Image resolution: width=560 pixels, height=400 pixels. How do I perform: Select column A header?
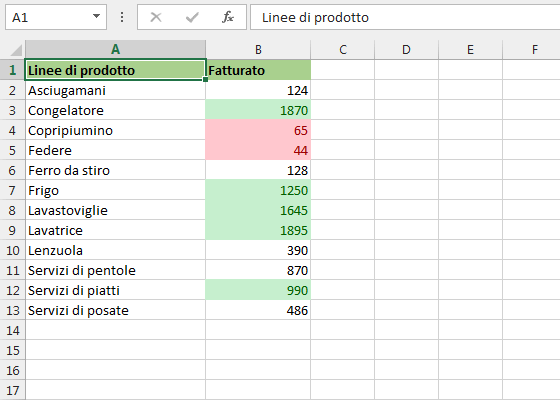pyautogui.click(x=115, y=49)
